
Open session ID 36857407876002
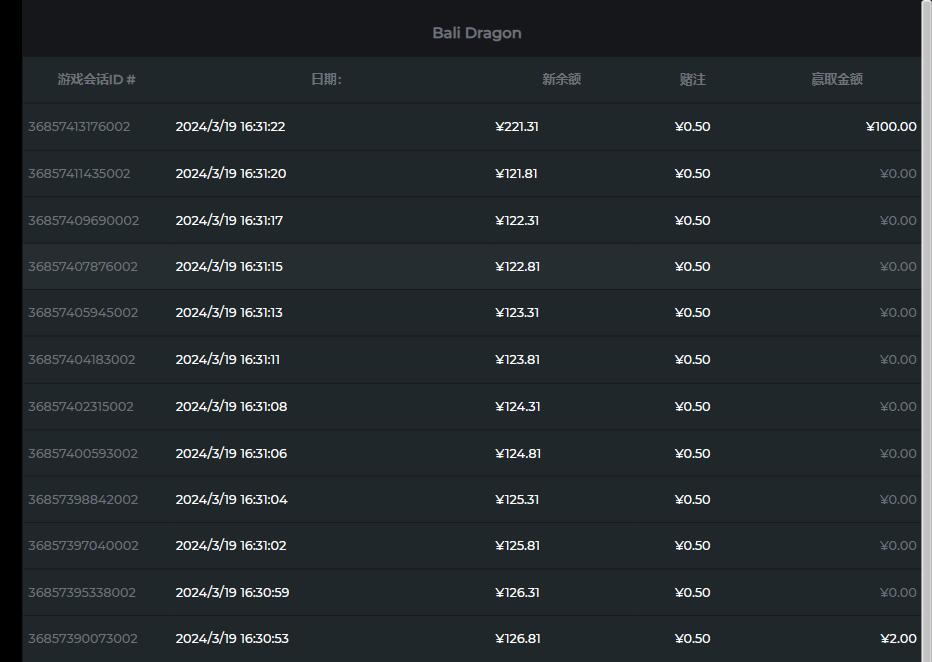[x=83, y=267]
